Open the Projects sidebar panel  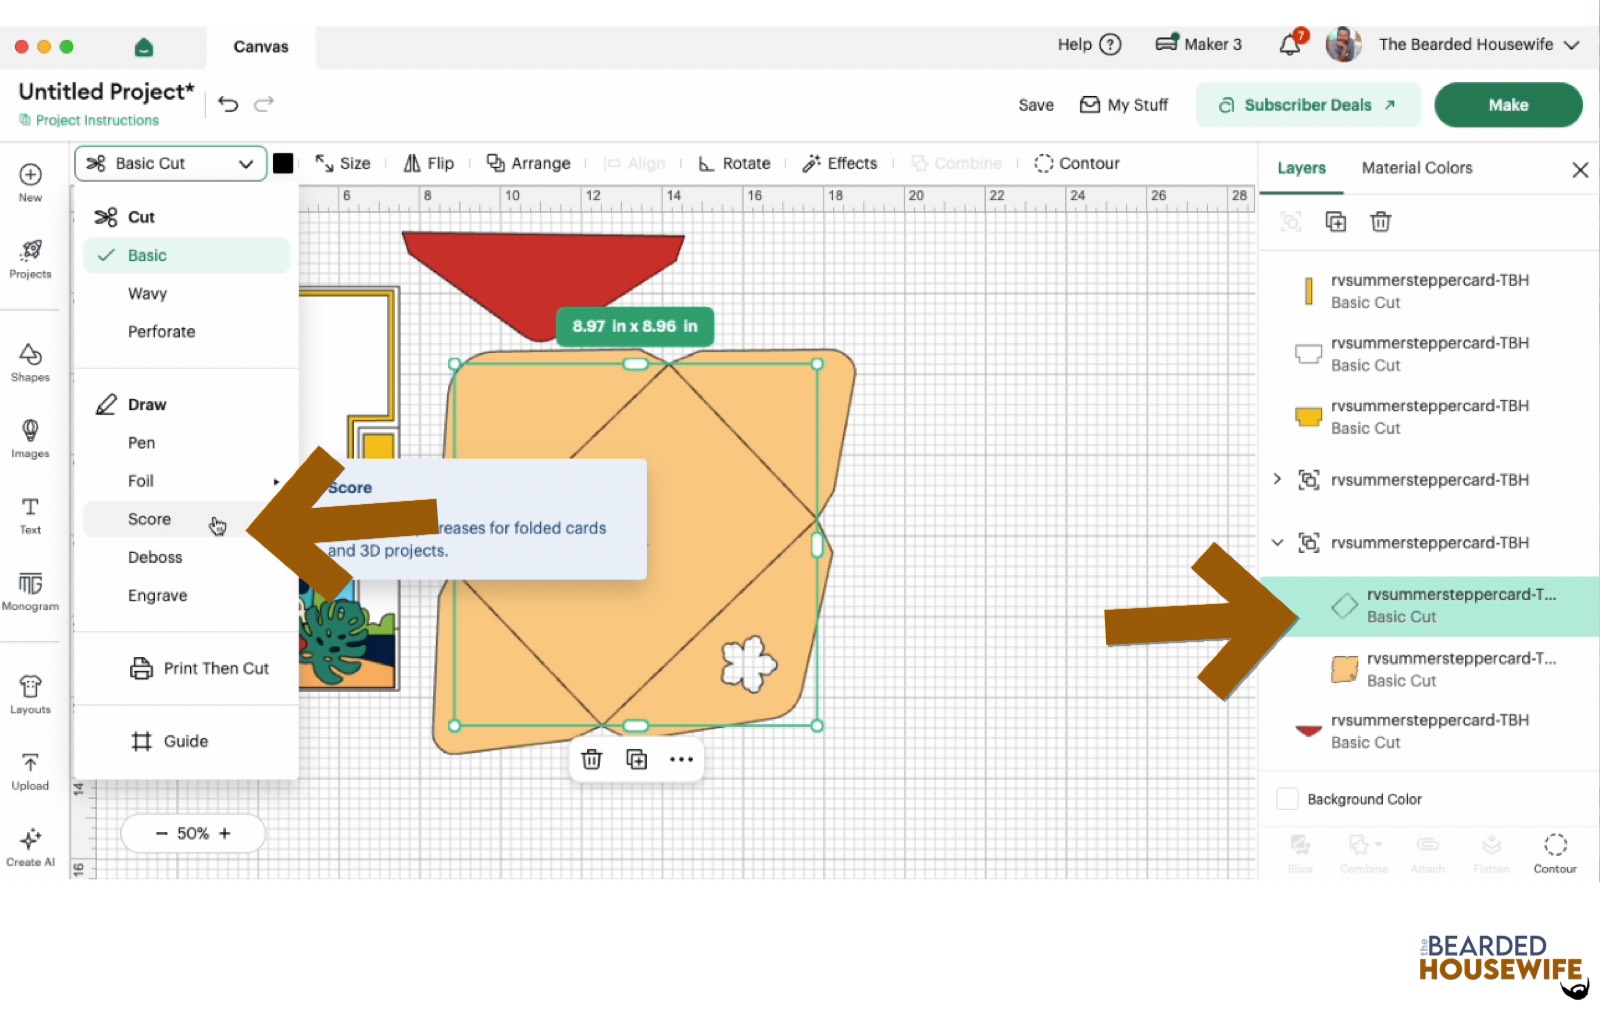[x=30, y=259]
